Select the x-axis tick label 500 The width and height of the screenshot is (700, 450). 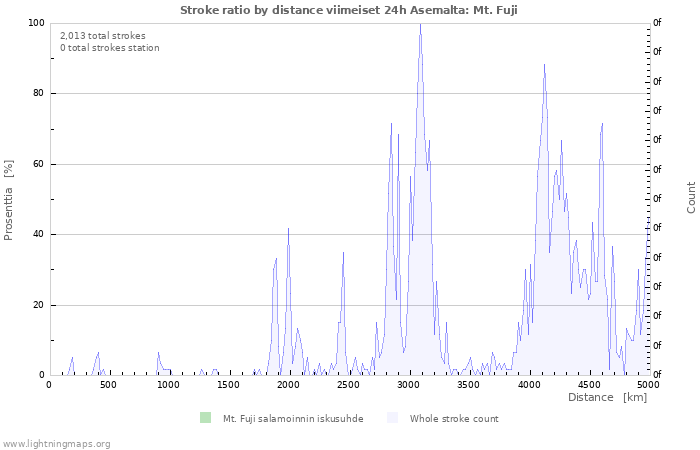[x=108, y=385]
